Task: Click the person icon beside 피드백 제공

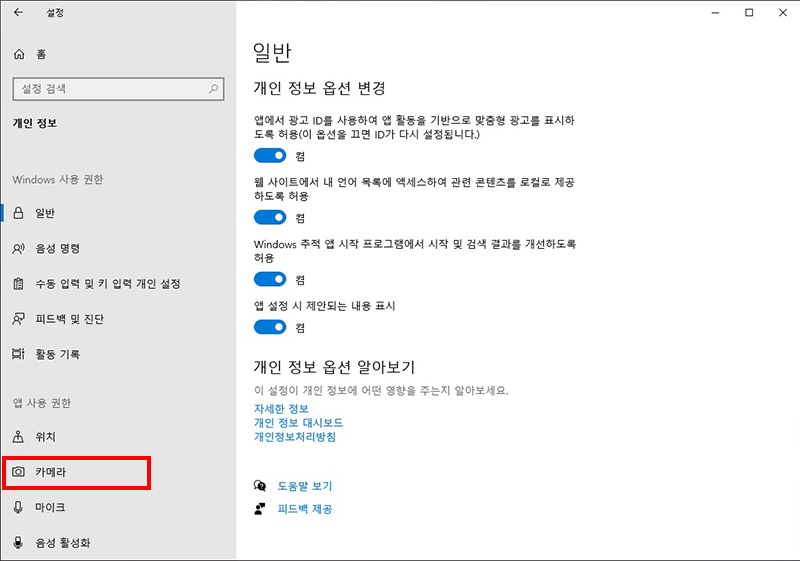Action: click(x=260, y=508)
